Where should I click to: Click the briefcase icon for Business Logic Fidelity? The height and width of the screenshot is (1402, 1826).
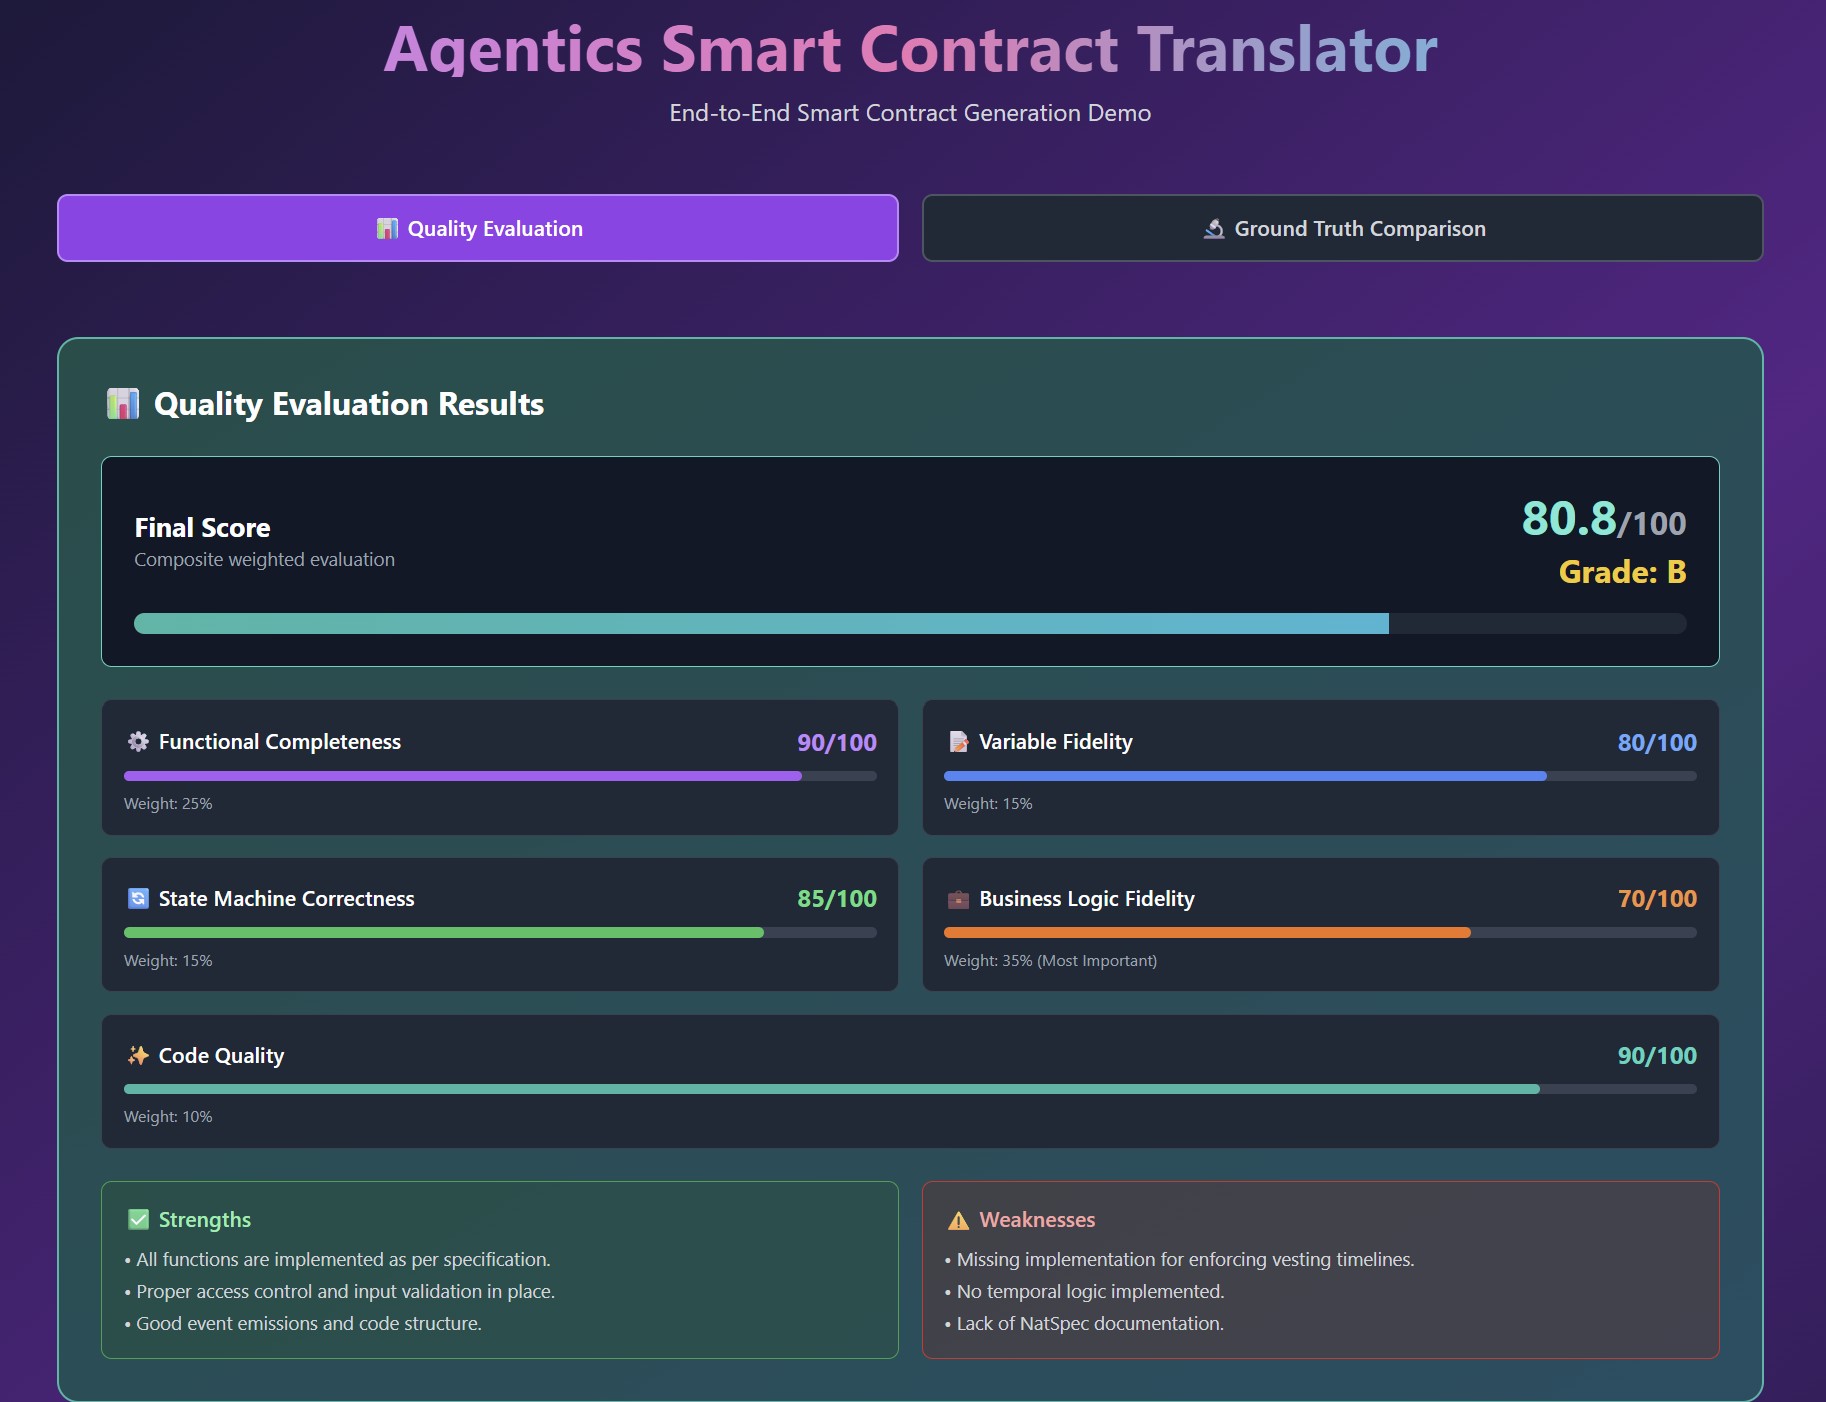tap(958, 899)
